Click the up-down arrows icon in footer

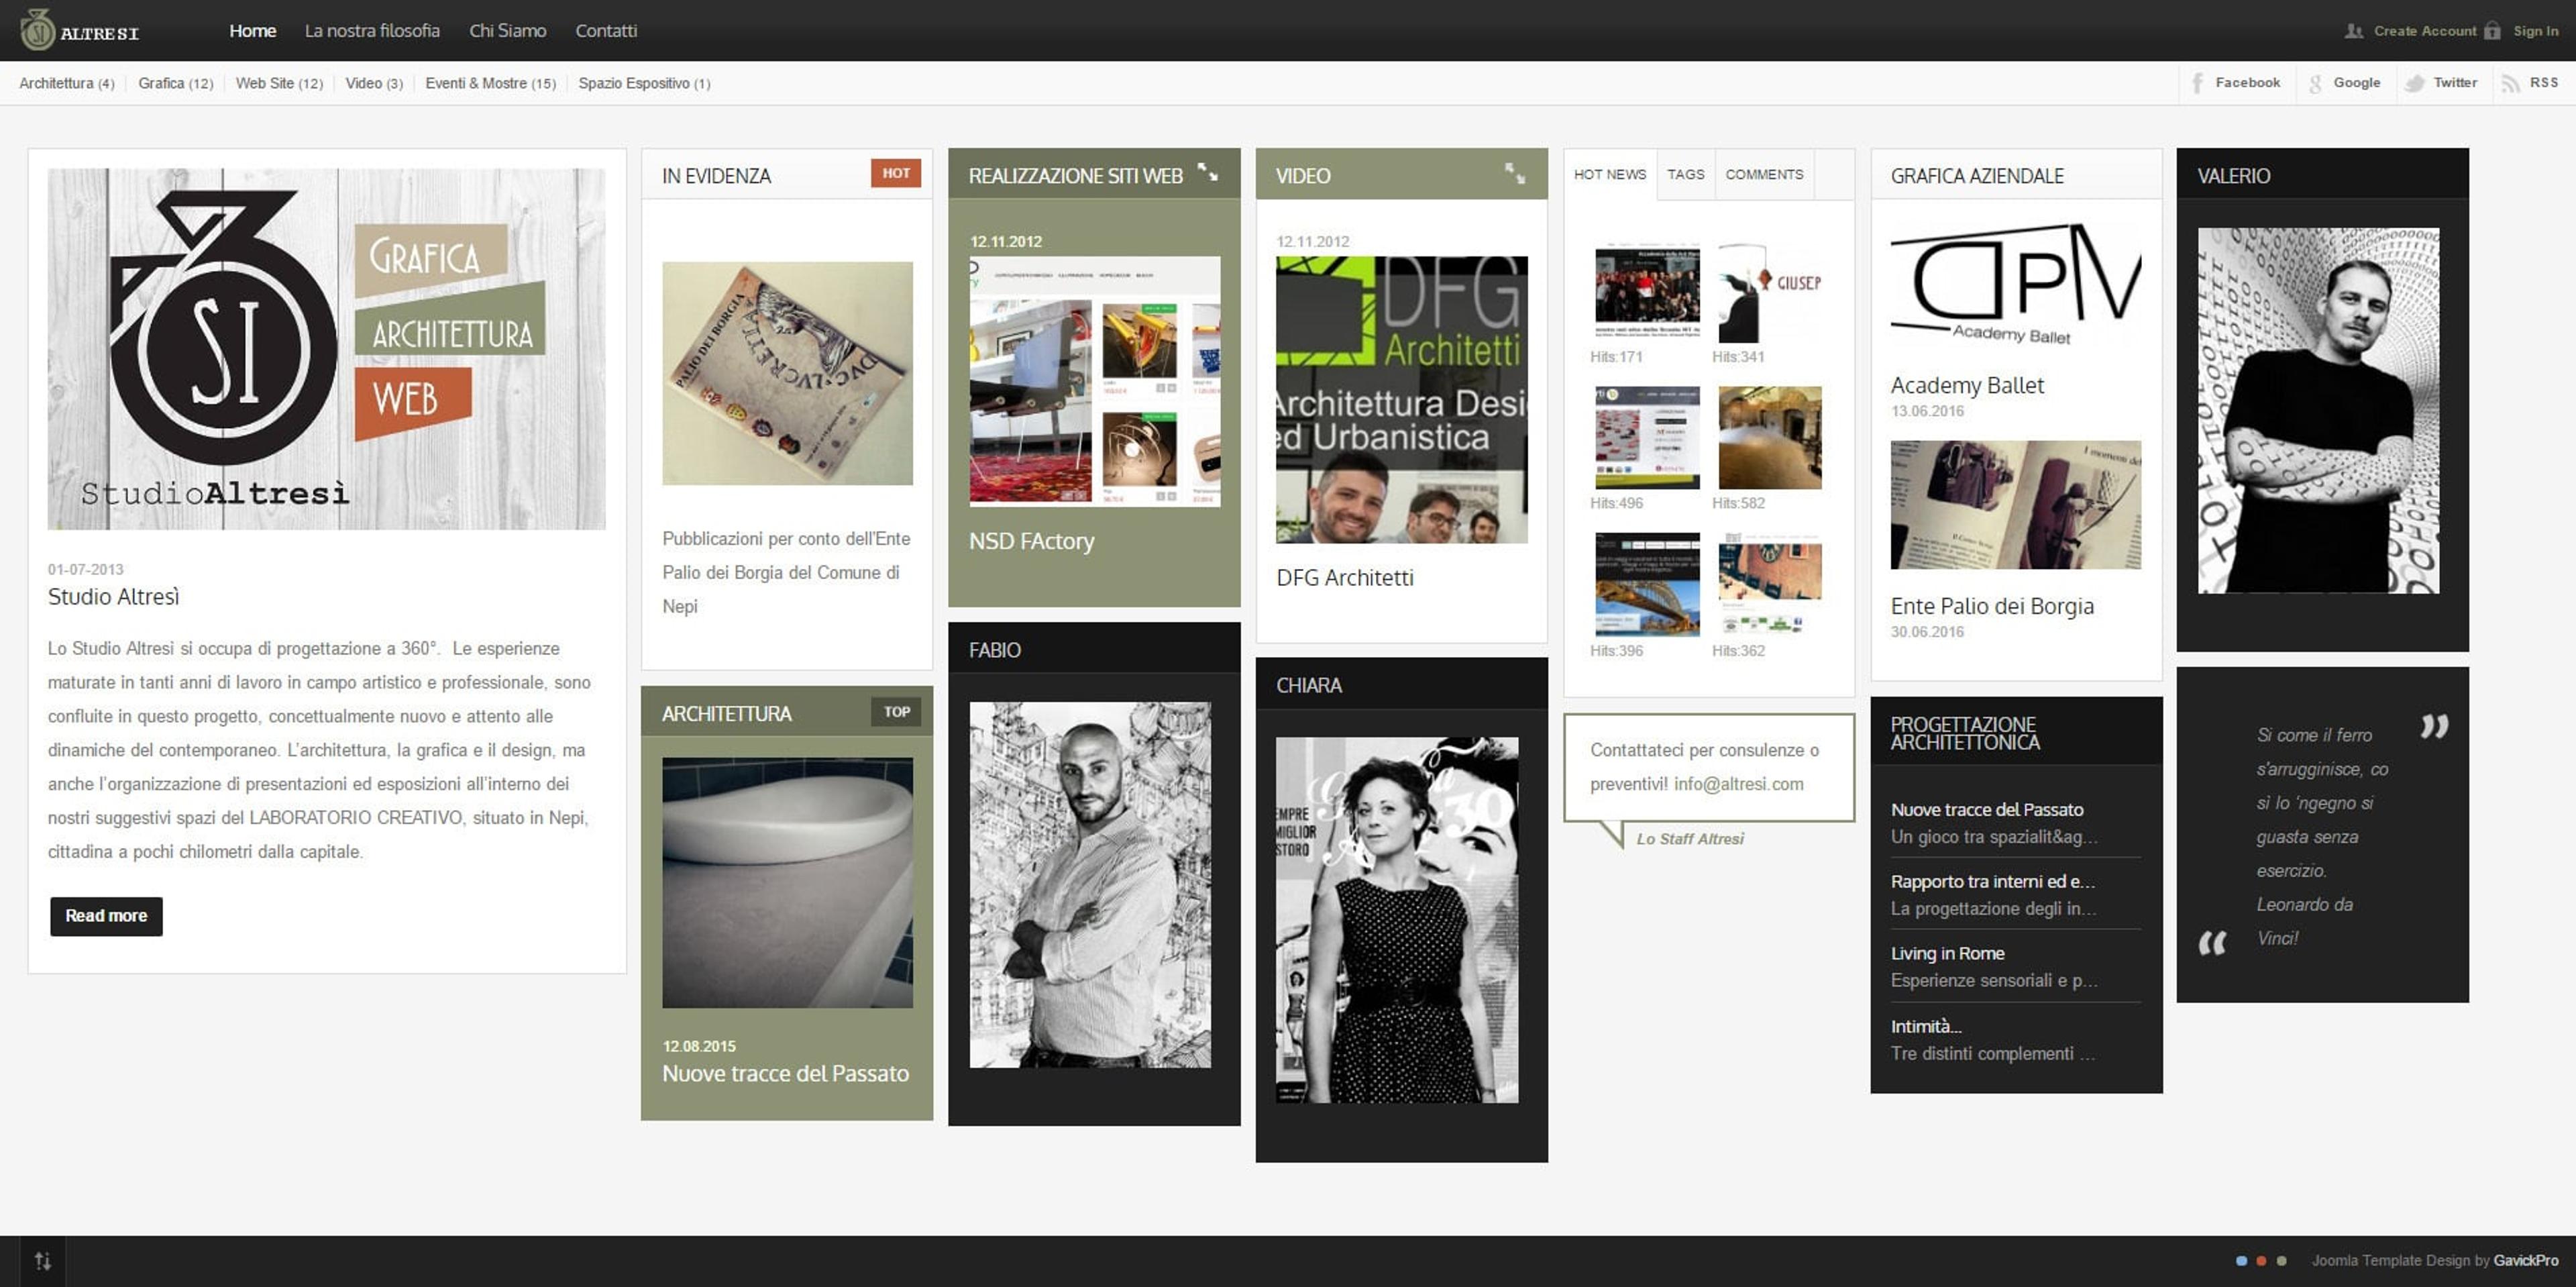[x=42, y=1261]
